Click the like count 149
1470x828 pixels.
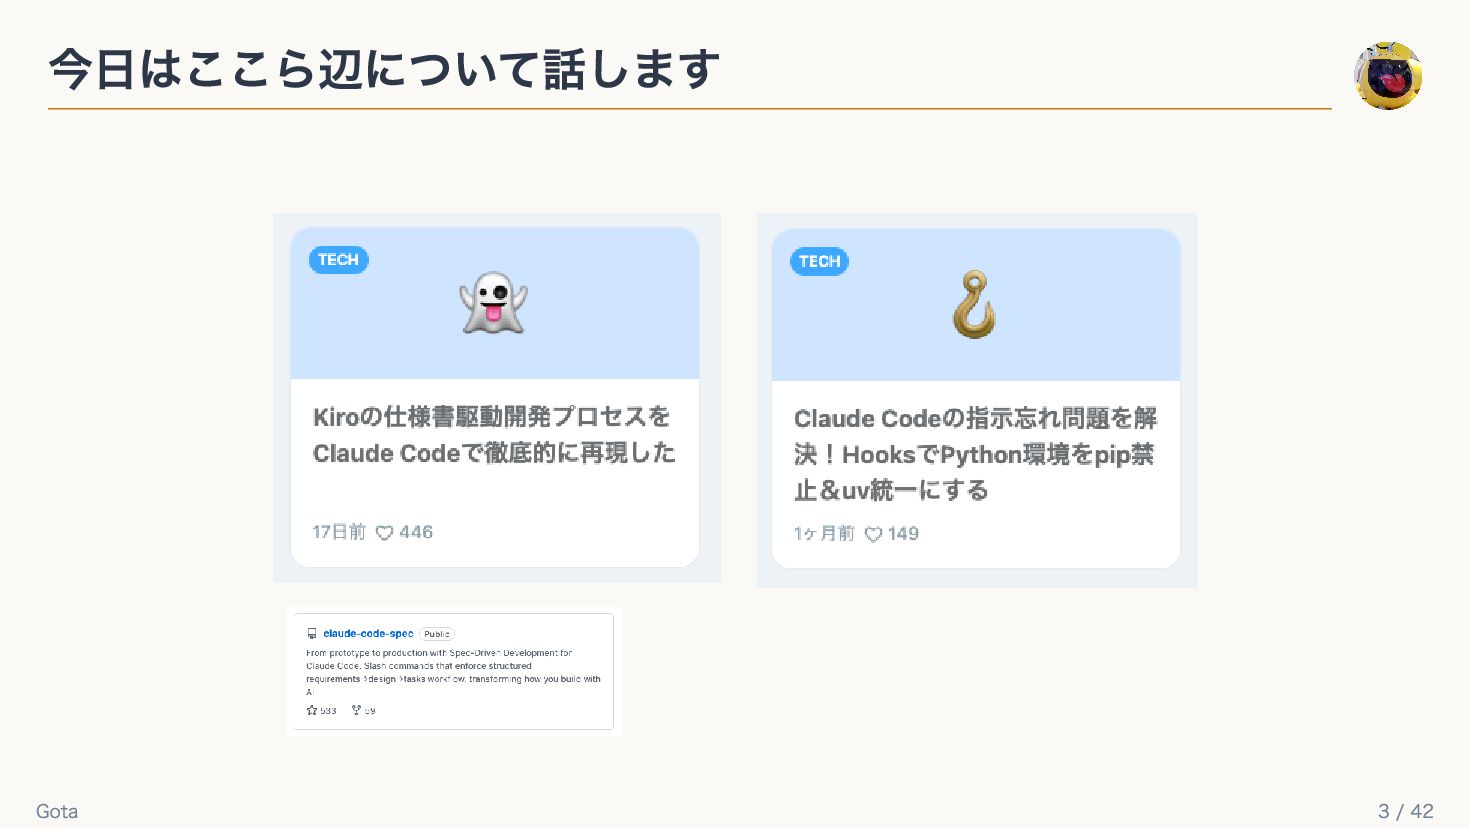click(x=903, y=534)
